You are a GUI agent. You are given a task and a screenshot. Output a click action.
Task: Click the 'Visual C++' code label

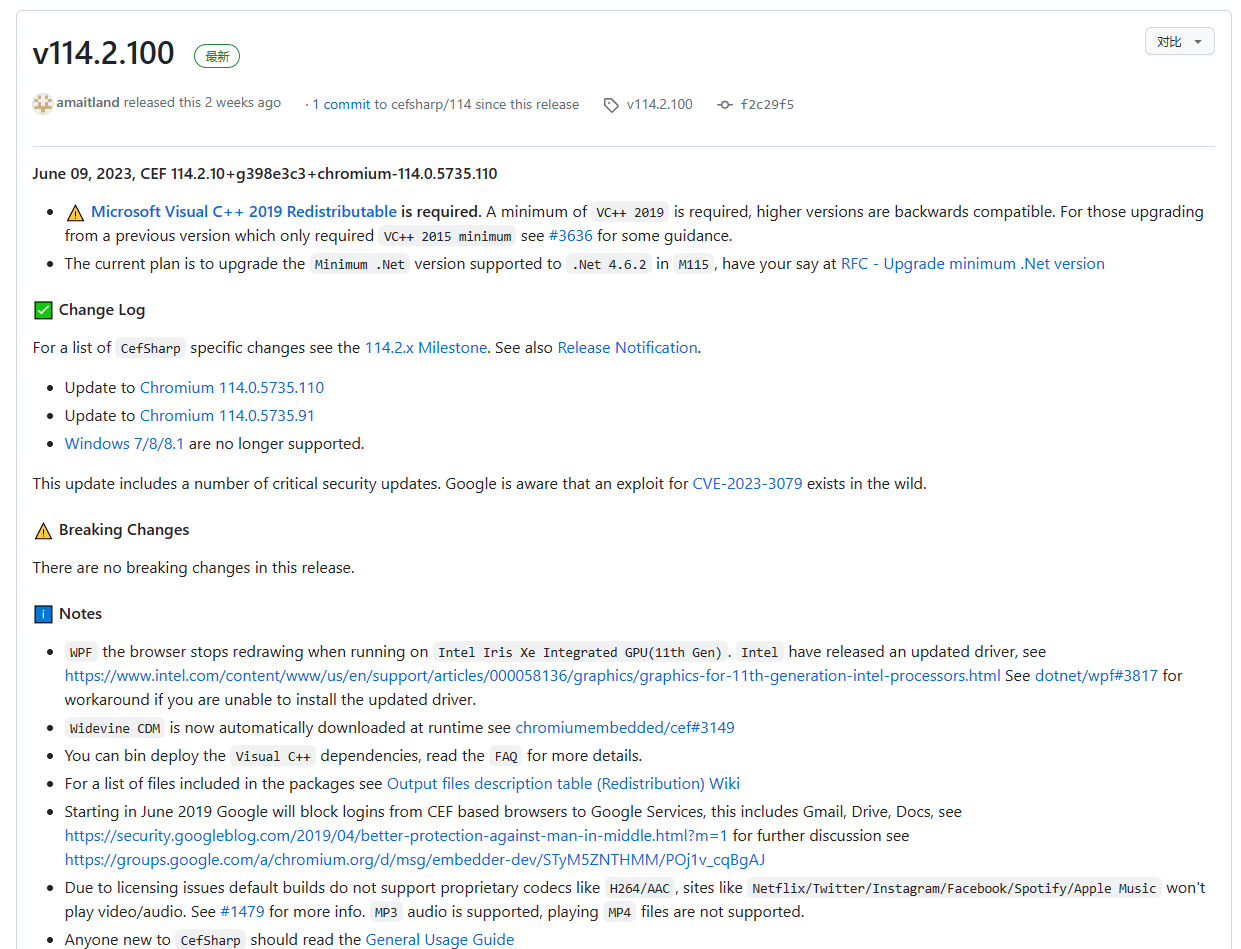[273, 757]
